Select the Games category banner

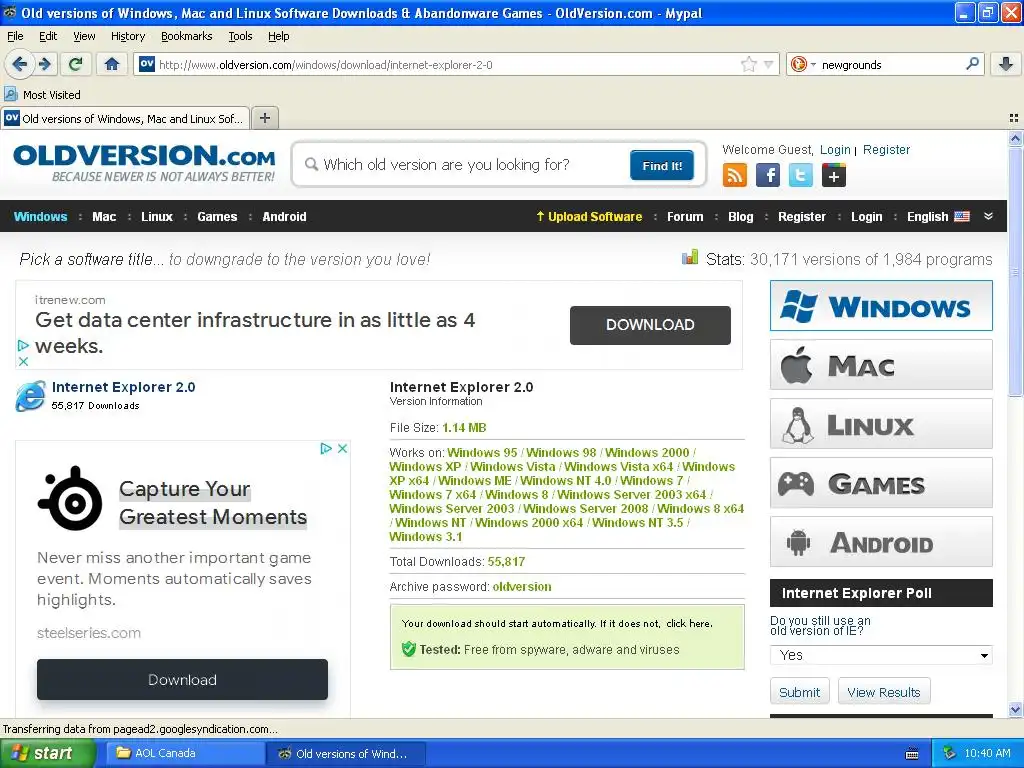pos(881,483)
